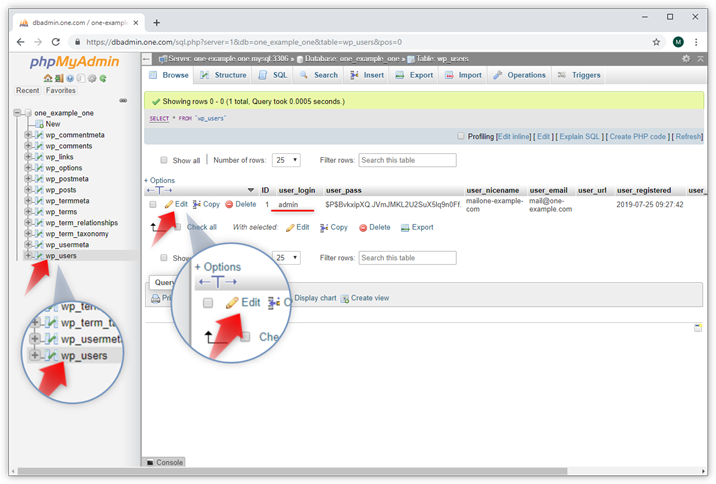Tick the top Show all checkbox
The width and height of the screenshot is (716, 484).
point(164,160)
